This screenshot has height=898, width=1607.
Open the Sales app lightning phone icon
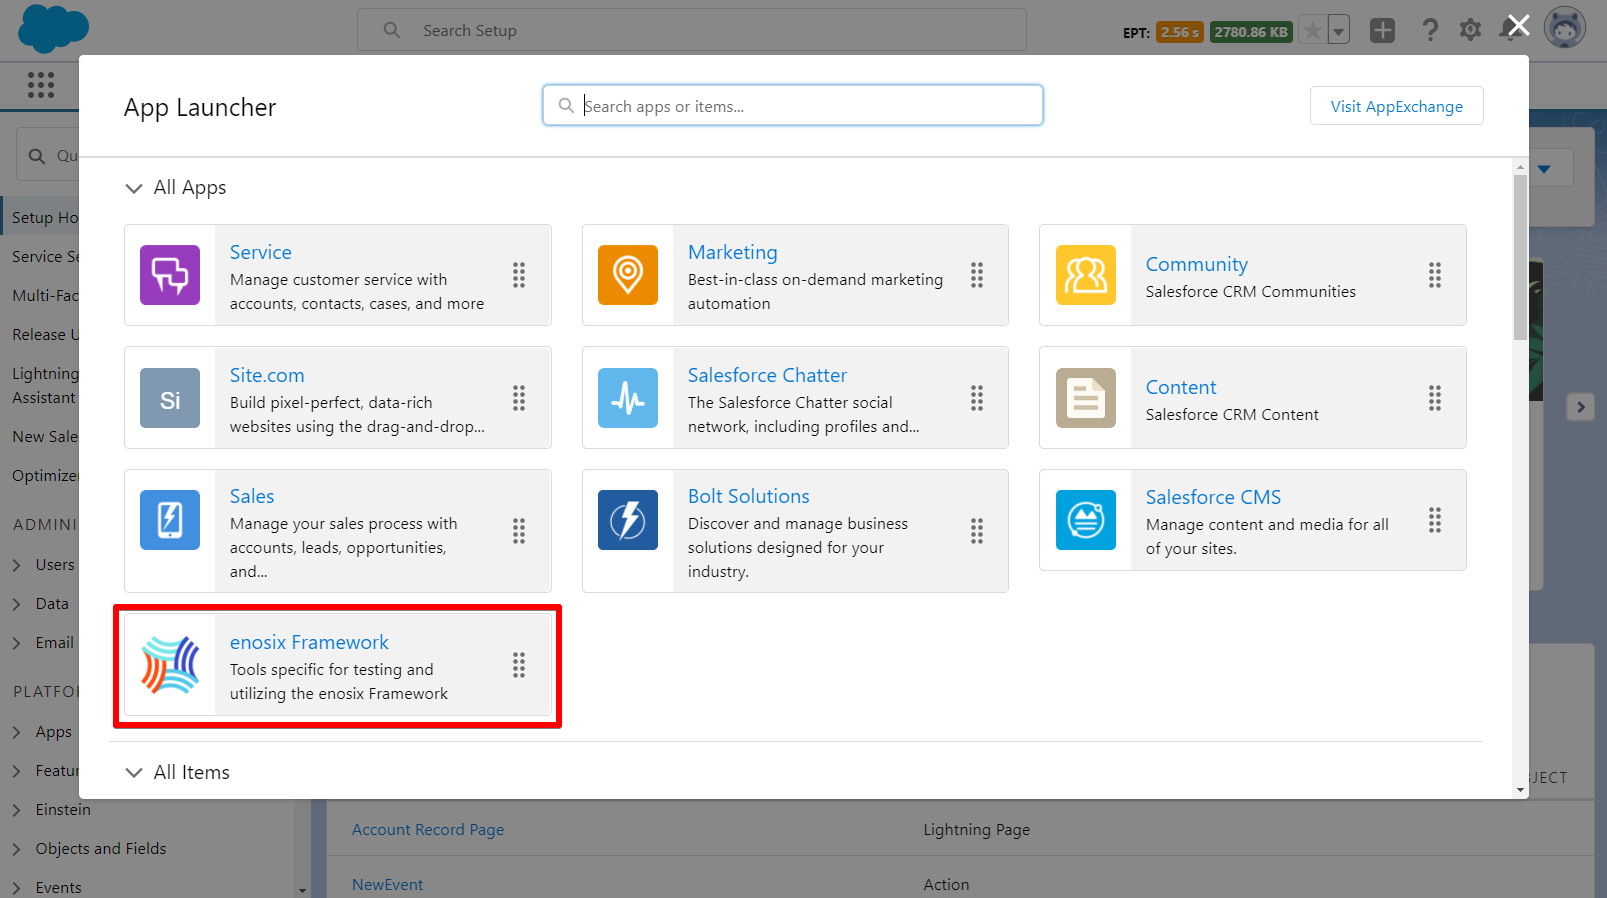[170, 520]
